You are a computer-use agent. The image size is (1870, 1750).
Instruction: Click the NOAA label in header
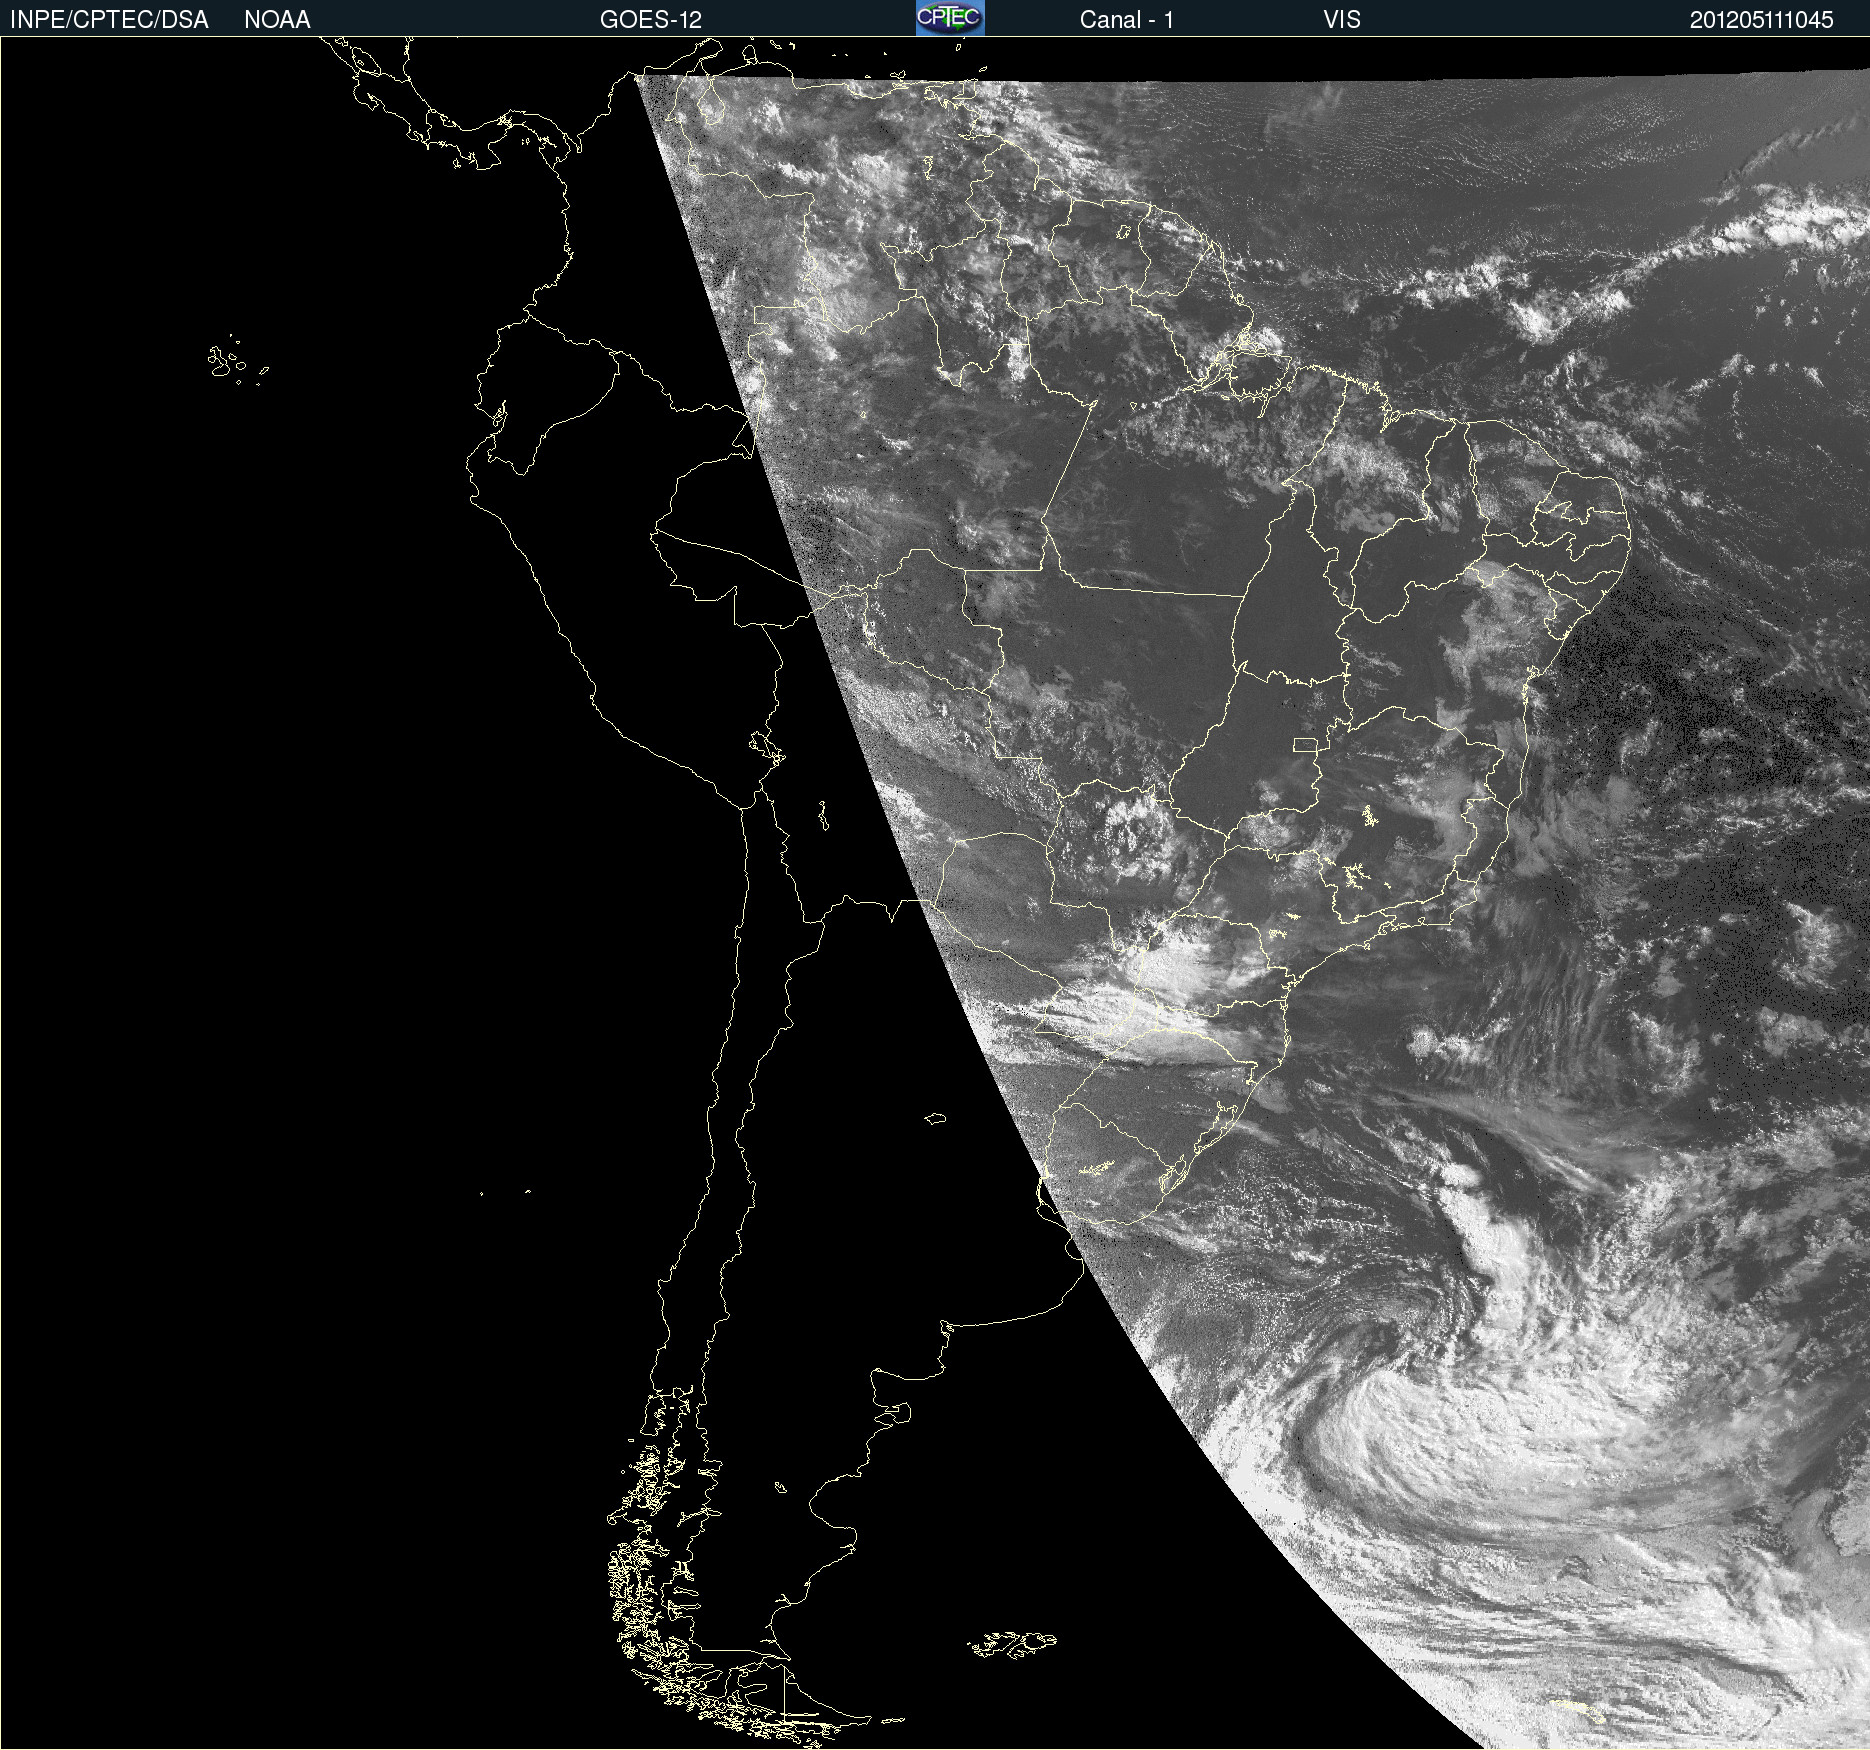coord(277,20)
